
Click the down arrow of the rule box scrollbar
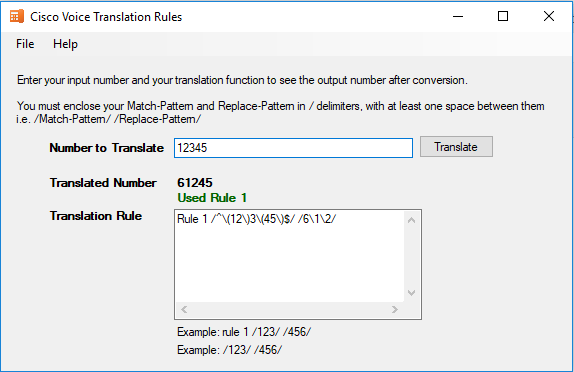click(411, 293)
